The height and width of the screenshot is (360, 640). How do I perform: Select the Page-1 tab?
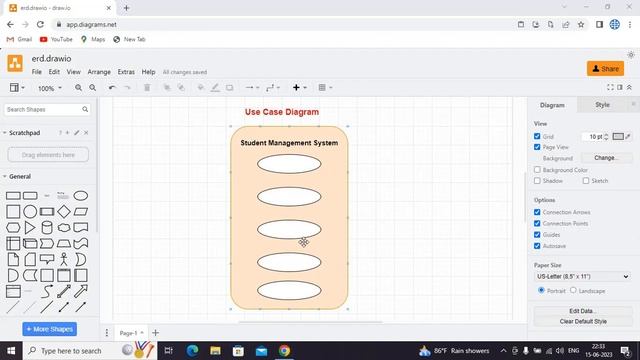click(131, 333)
